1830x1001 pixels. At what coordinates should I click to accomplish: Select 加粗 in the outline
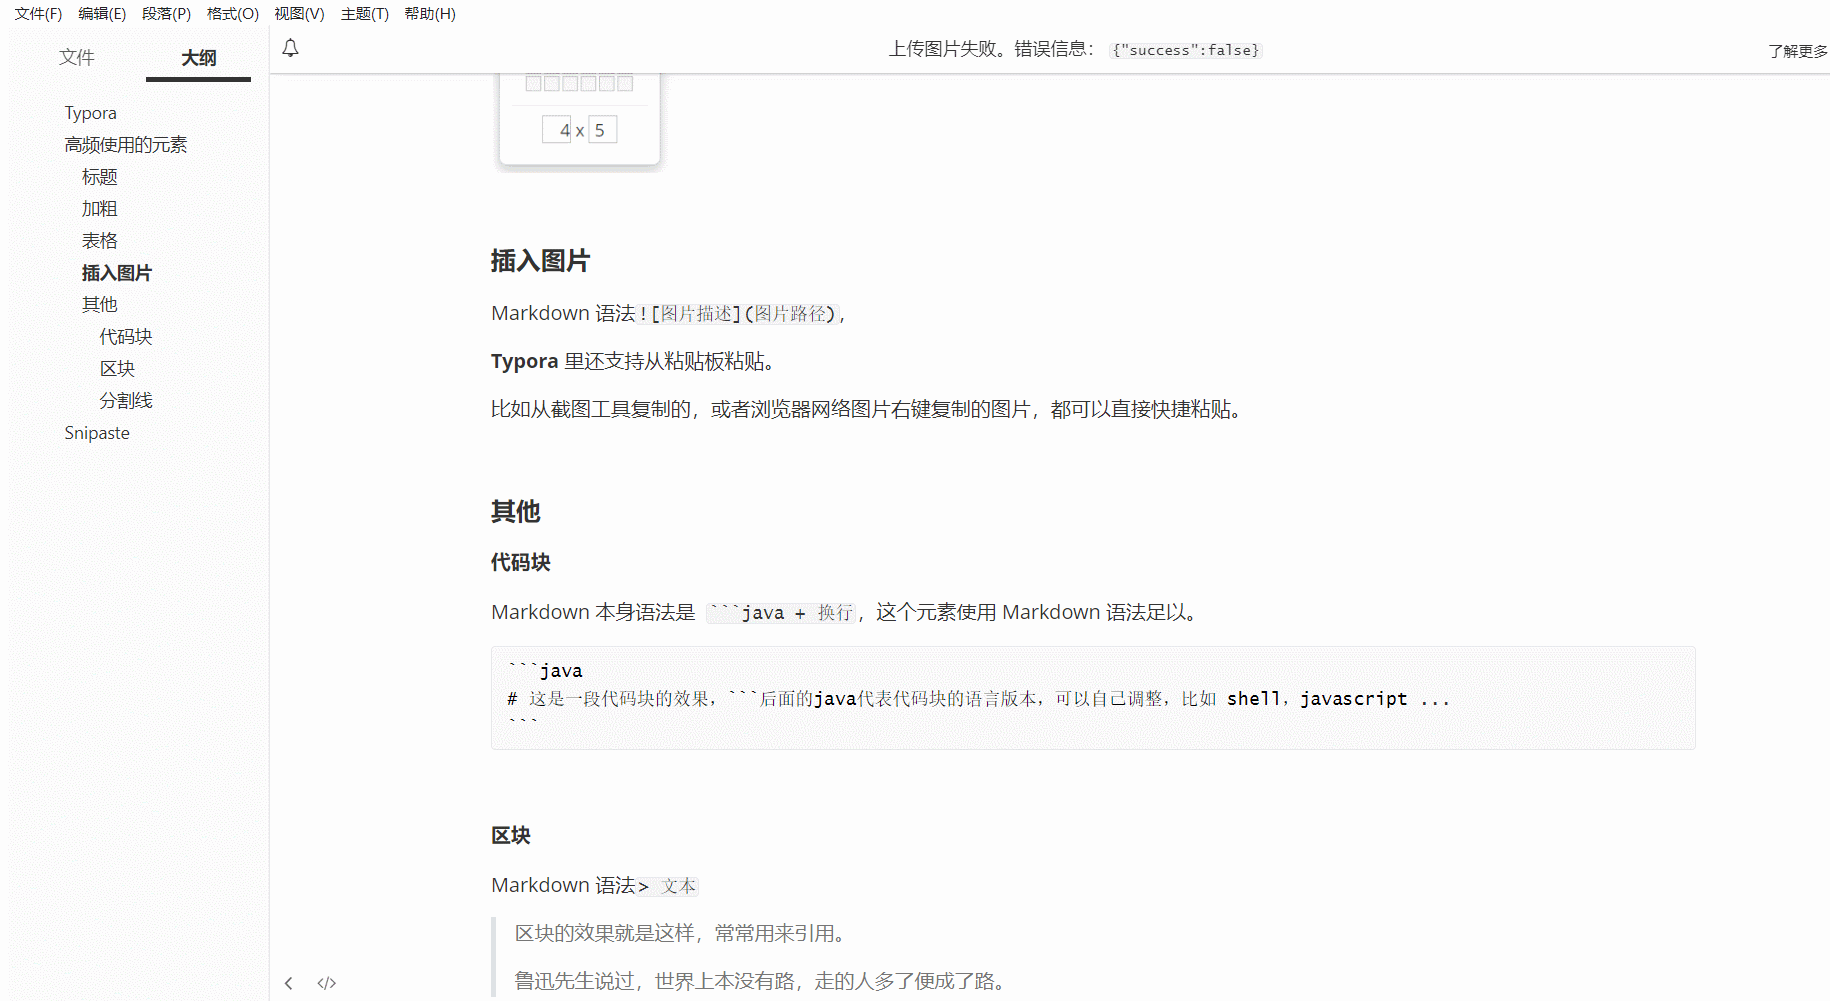click(100, 209)
